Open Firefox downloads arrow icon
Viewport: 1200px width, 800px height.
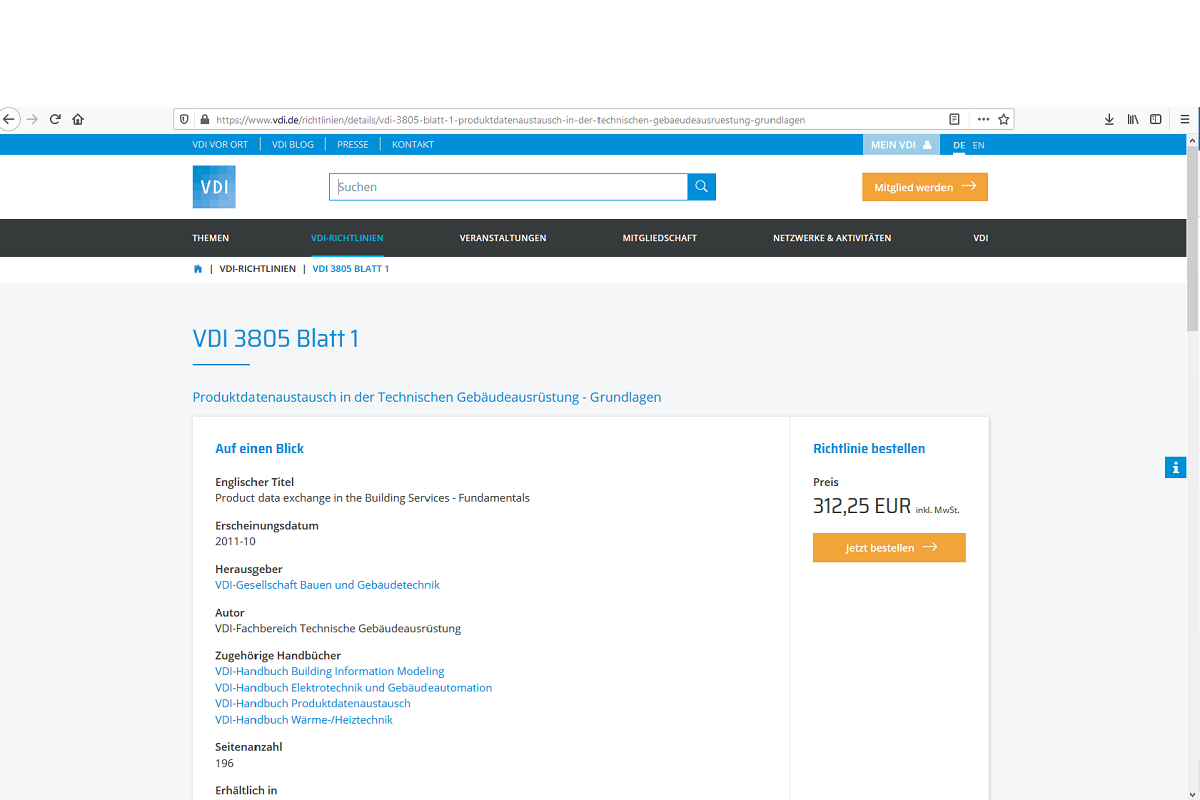point(1109,119)
